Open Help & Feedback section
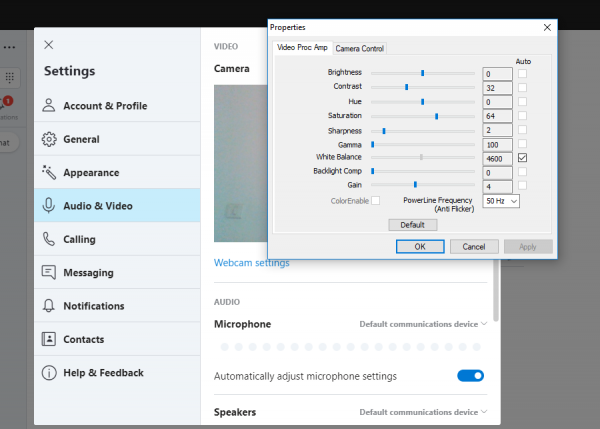600x429 pixels. pos(117,372)
